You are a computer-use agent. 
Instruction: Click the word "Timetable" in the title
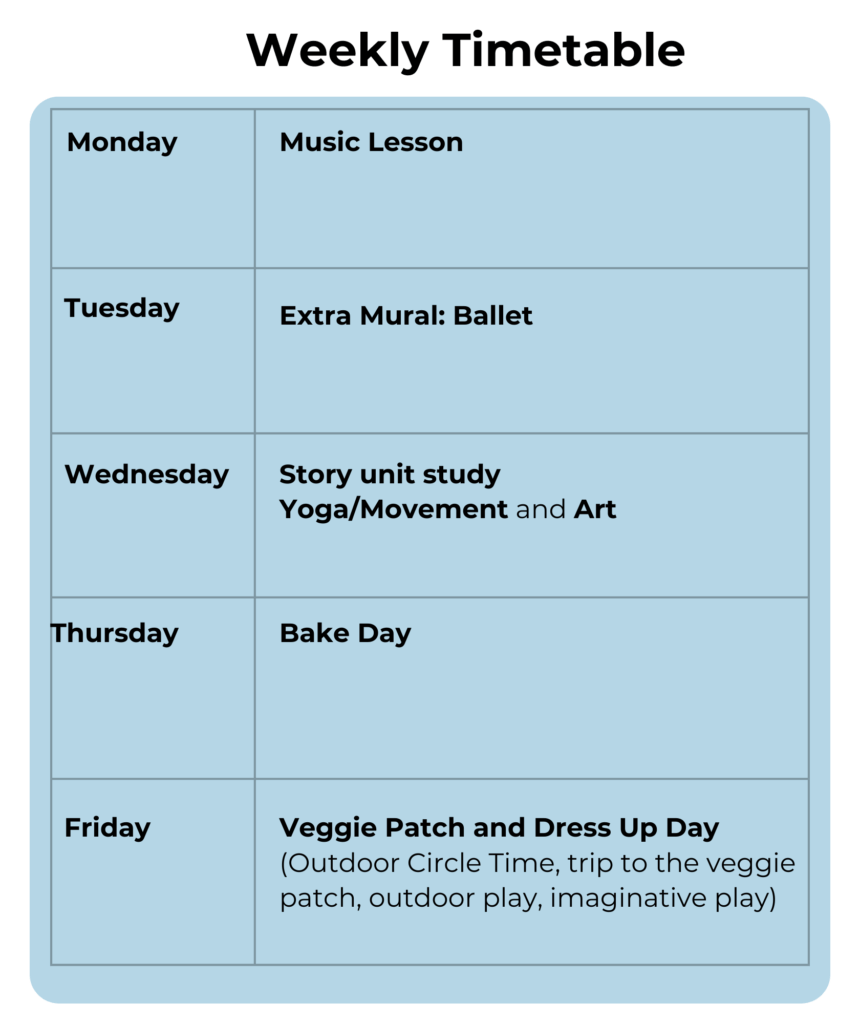pos(564,49)
